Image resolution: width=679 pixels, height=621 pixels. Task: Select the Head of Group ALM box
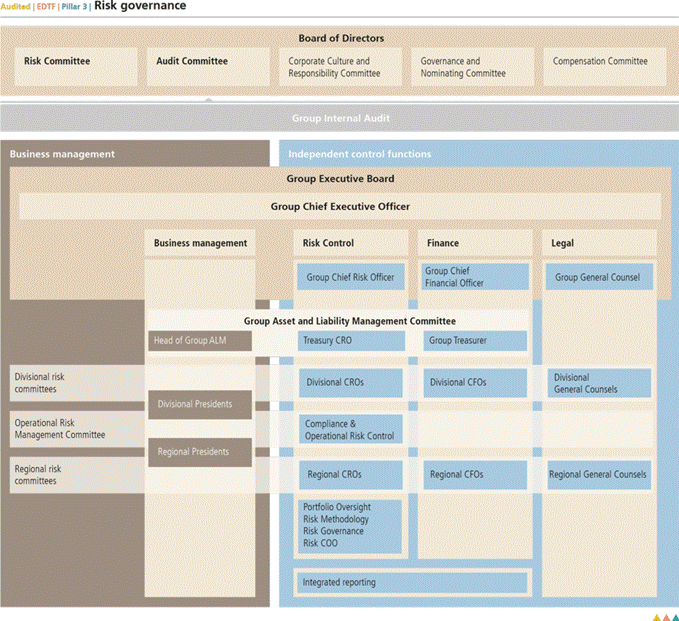(198, 341)
